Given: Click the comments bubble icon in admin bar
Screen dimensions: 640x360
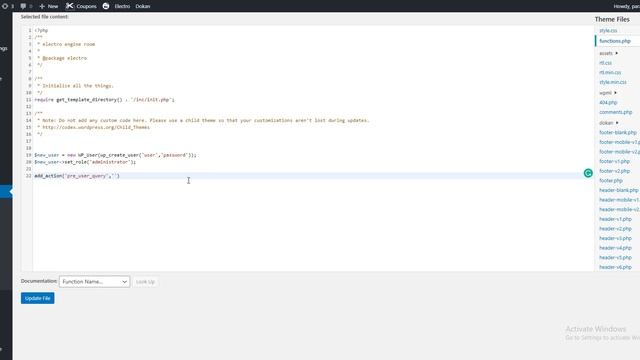Looking at the screenshot, I should (23, 6).
